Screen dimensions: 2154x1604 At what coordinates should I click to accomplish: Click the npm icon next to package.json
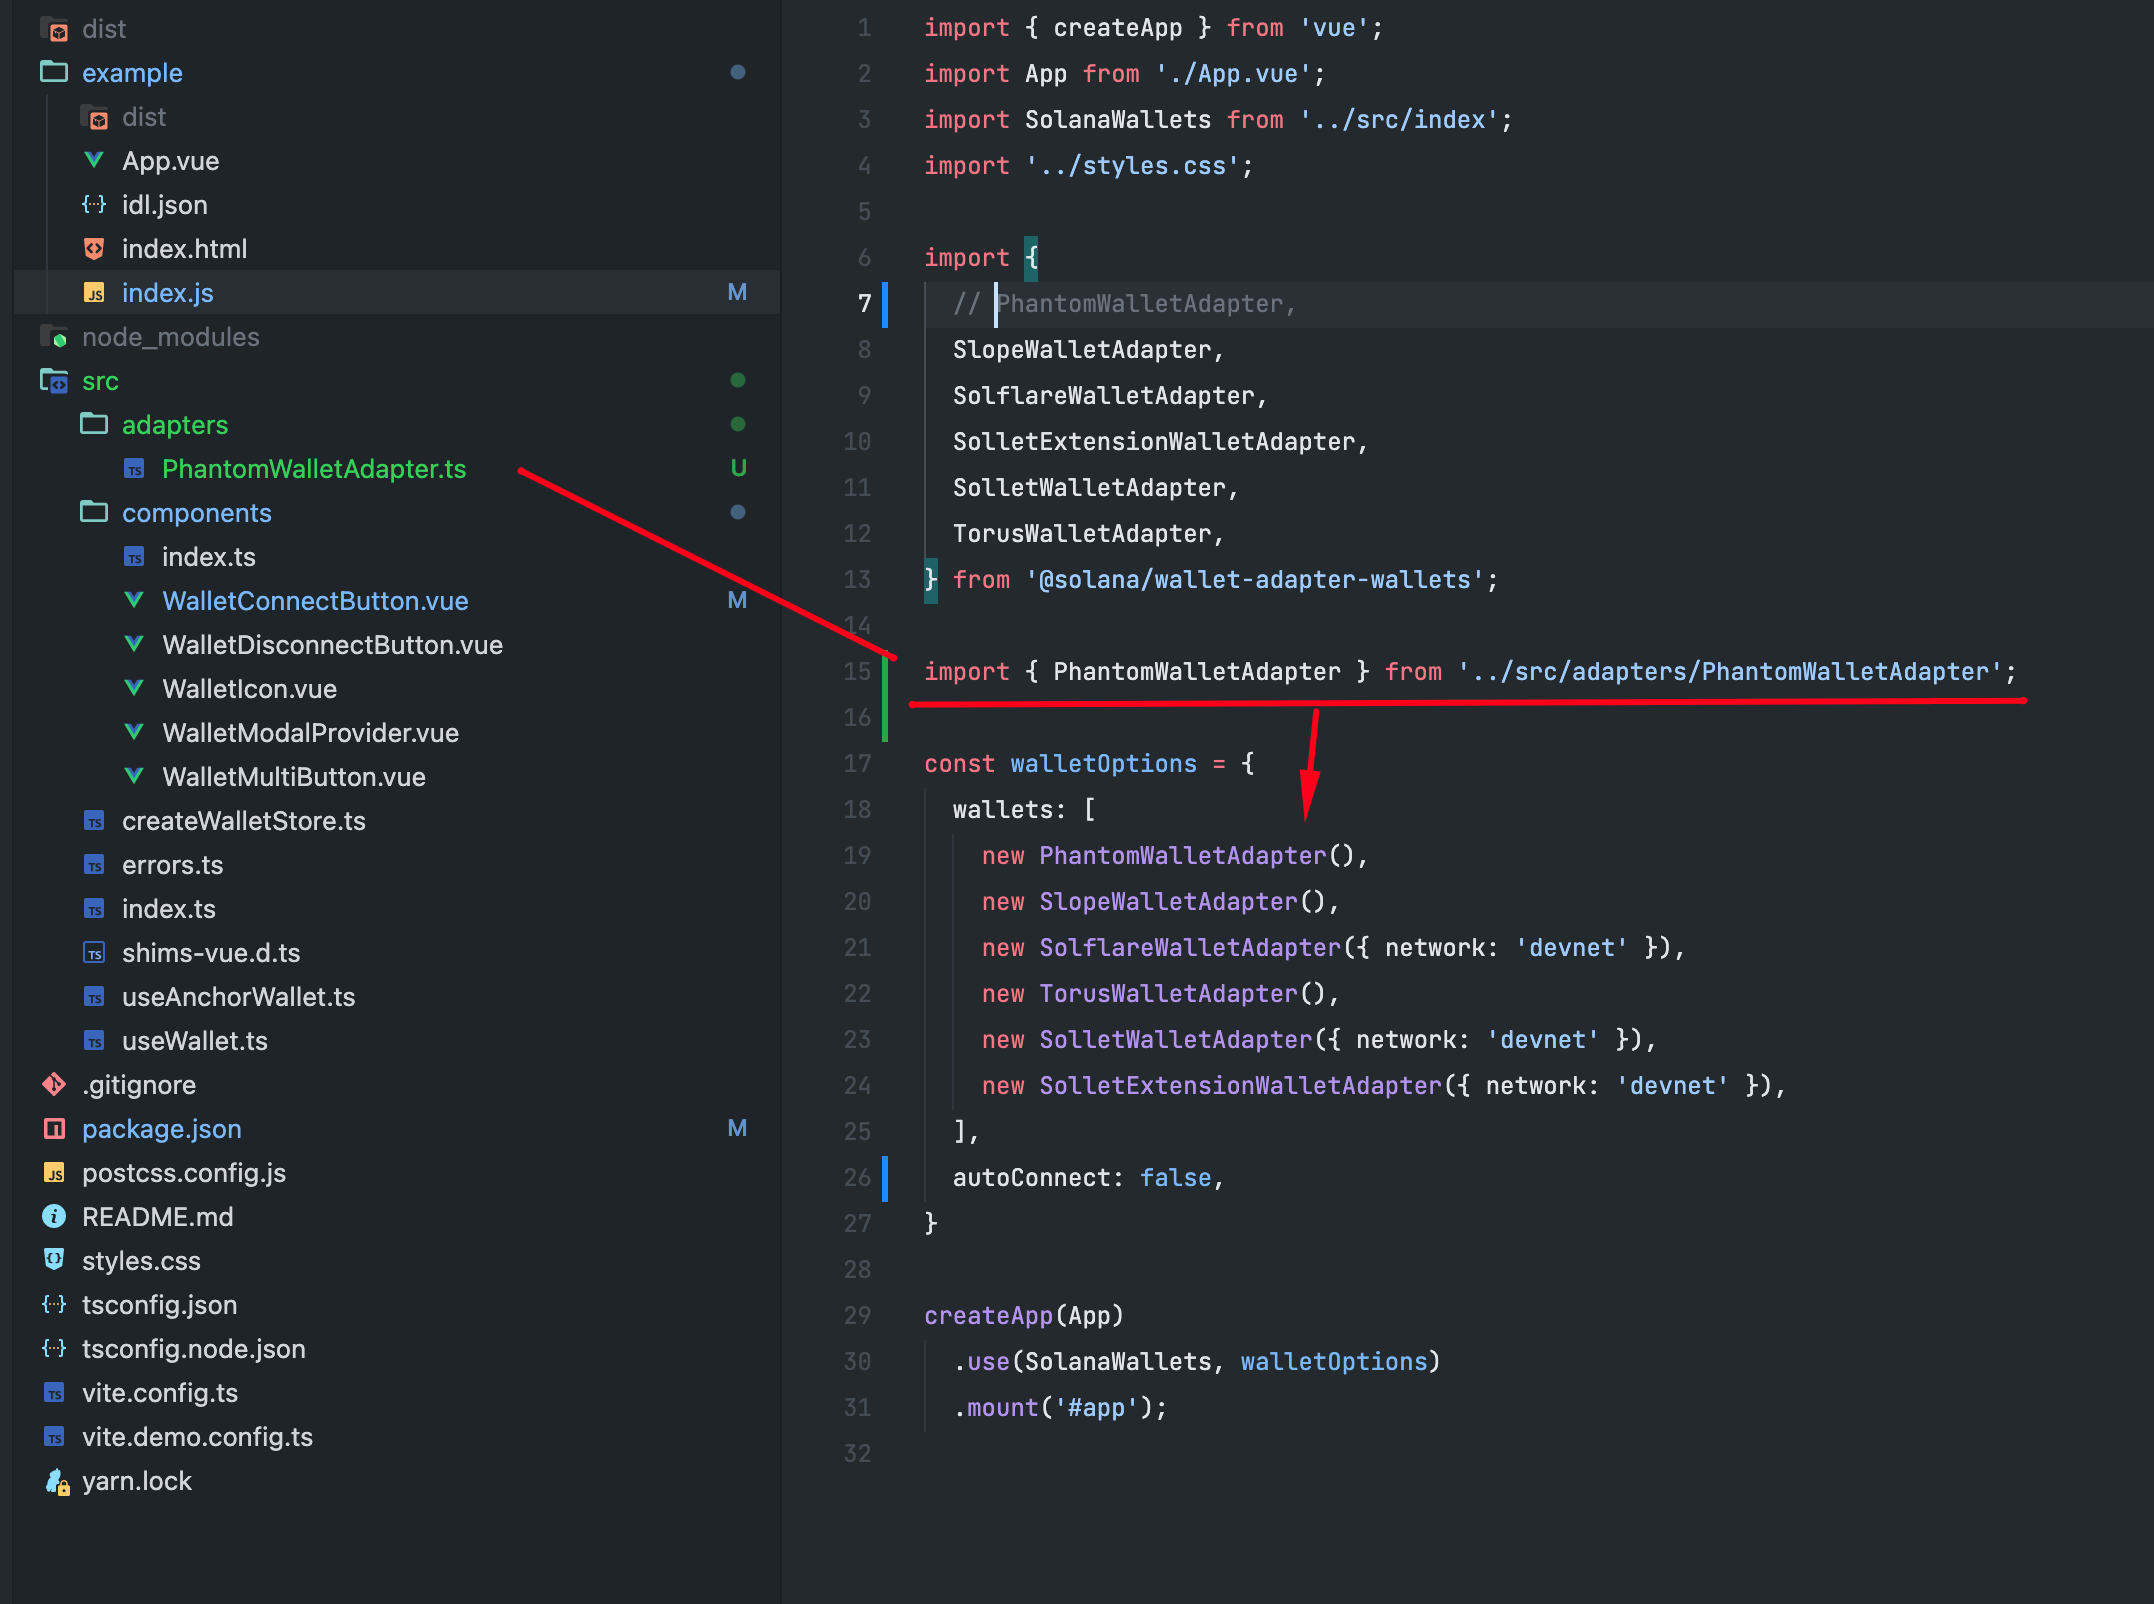[54, 1128]
